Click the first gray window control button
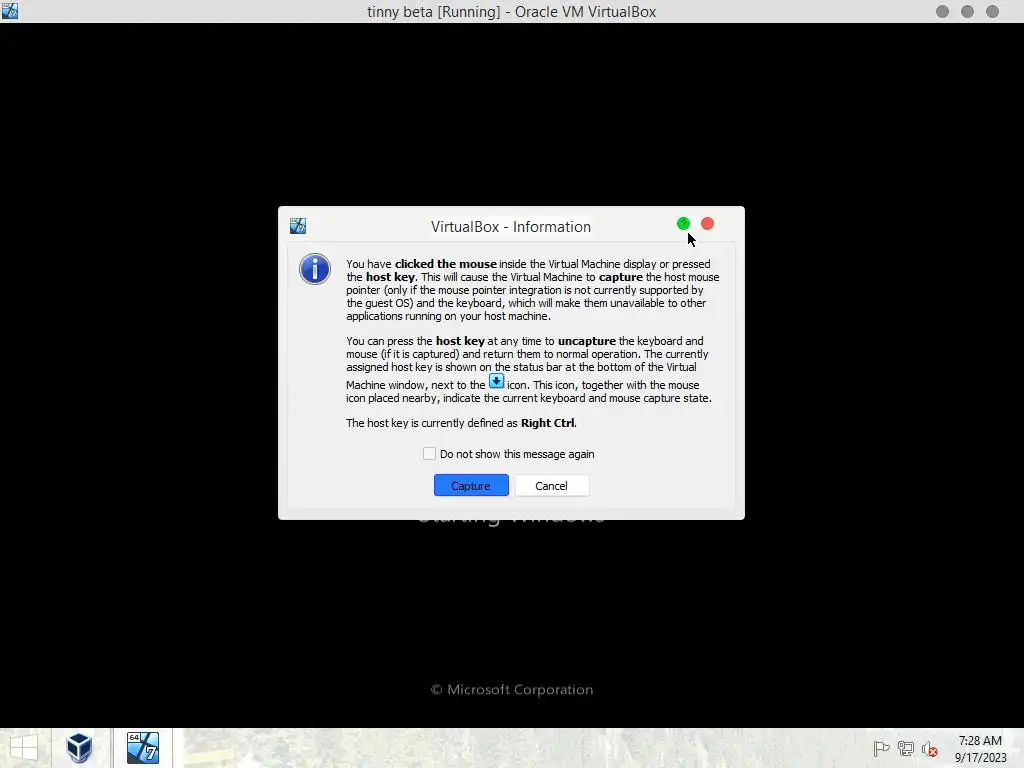Image resolution: width=1024 pixels, height=768 pixels. tap(942, 12)
